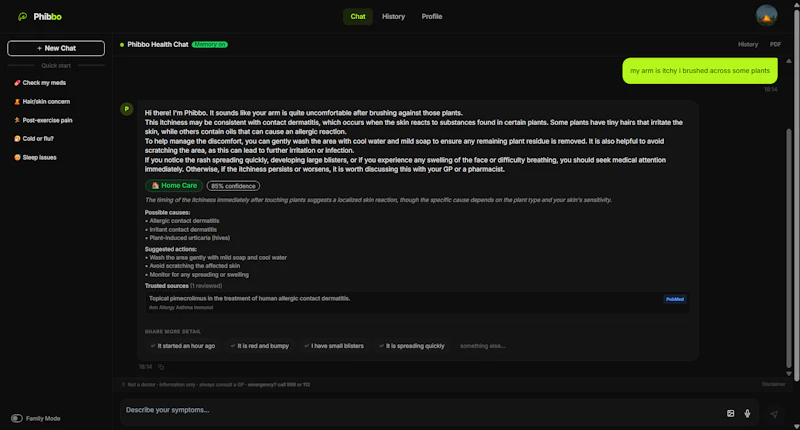Viewport: 800px width, 430px height.
Task: Switch to the Chat tab
Action: 358,16
